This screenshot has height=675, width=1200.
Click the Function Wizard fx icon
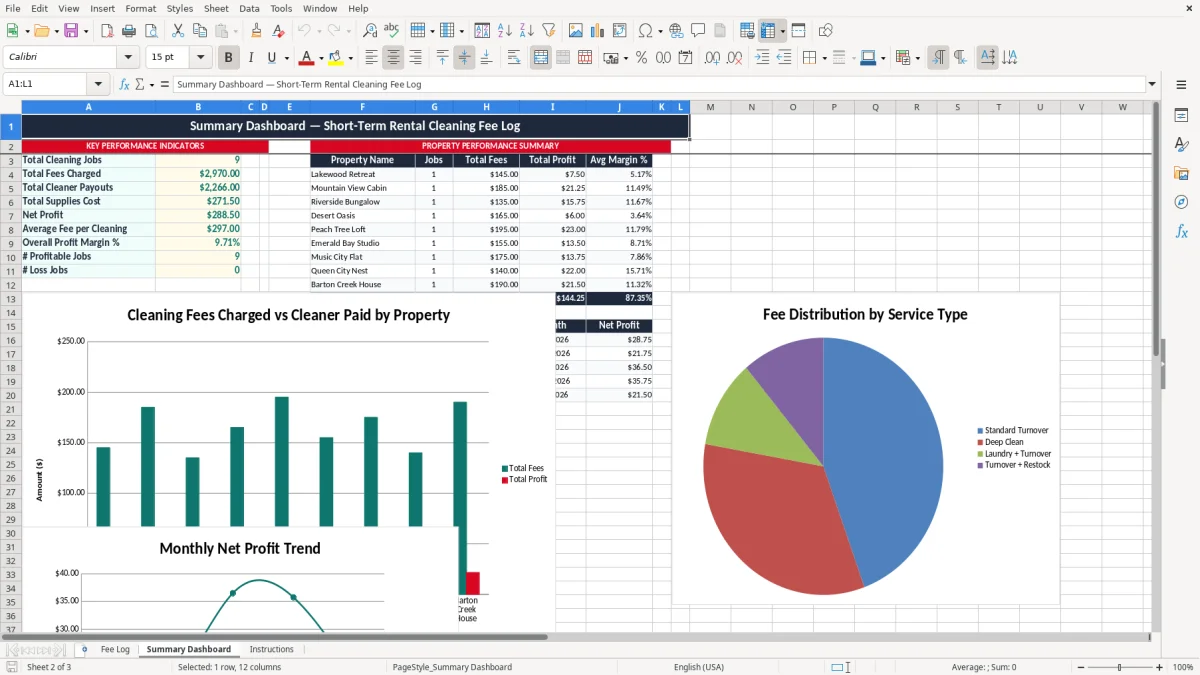[x=125, y=84]
